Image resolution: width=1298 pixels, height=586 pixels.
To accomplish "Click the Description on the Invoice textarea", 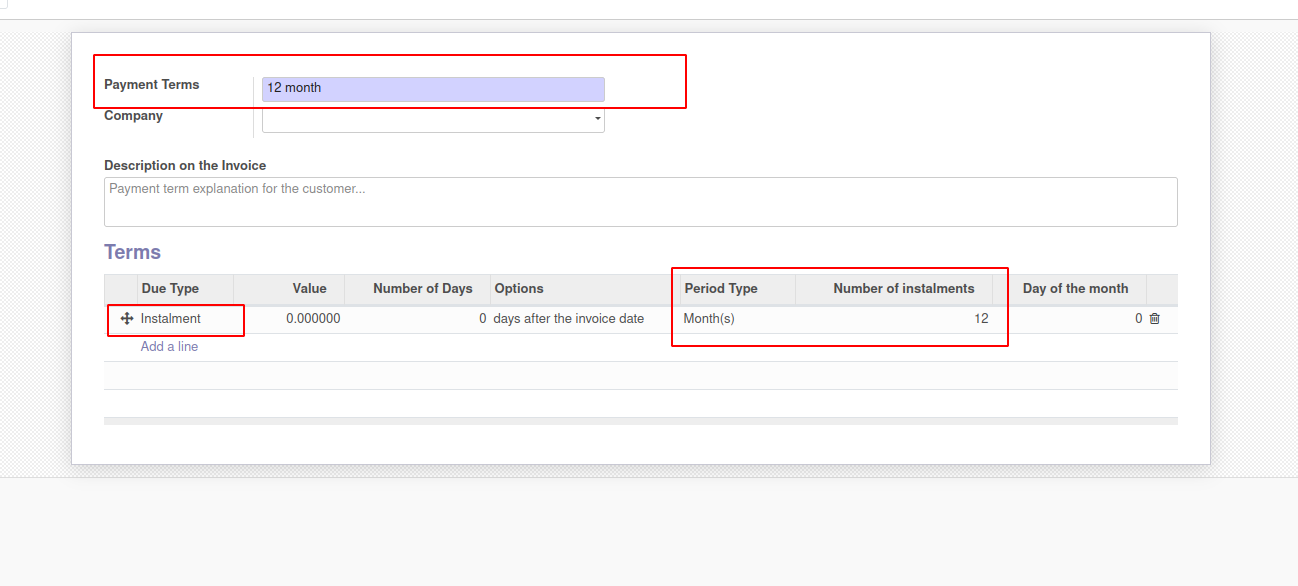I will coord(640,202).
